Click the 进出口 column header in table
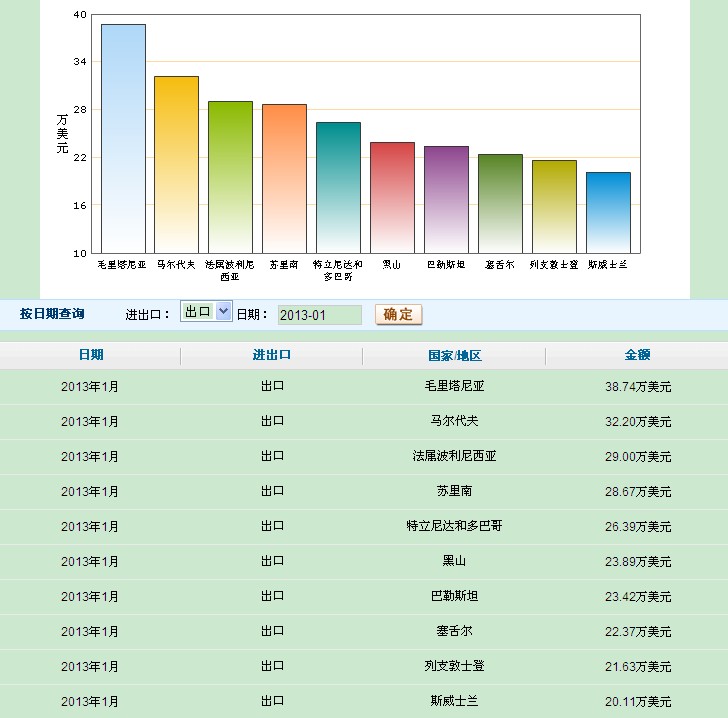 click(x=272, y=355)
